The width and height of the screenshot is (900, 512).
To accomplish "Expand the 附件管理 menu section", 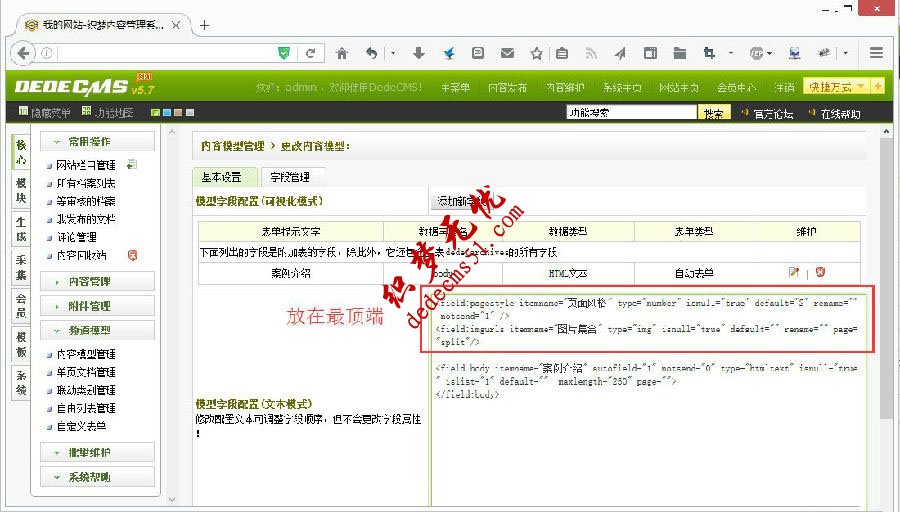I will pos(97,306).
